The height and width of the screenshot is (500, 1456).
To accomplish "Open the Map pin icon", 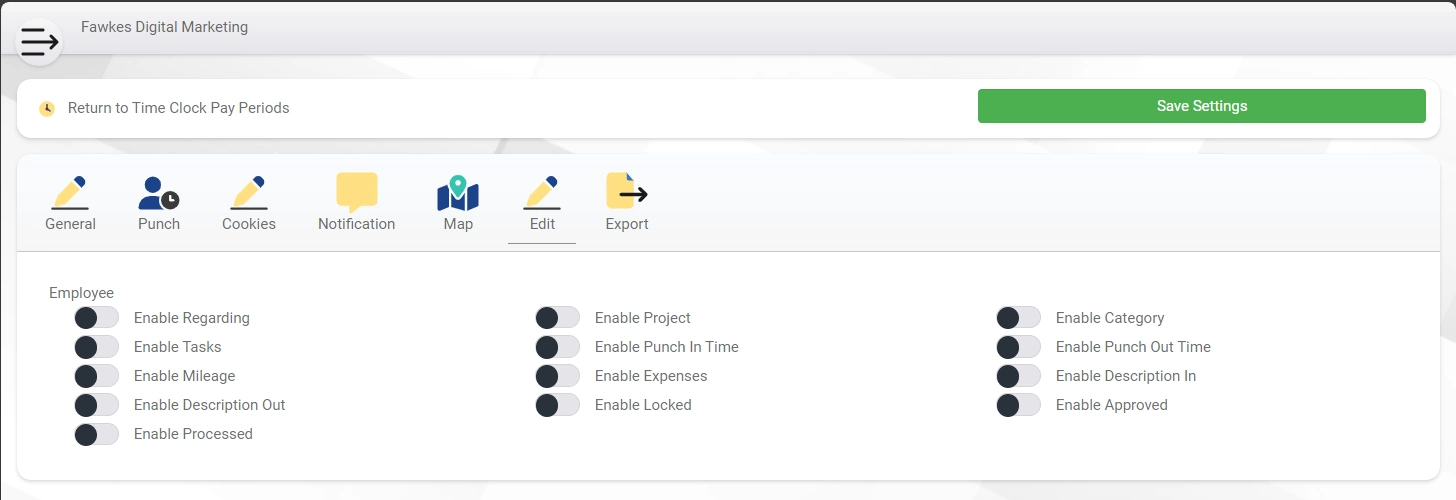I will [458, 192].
